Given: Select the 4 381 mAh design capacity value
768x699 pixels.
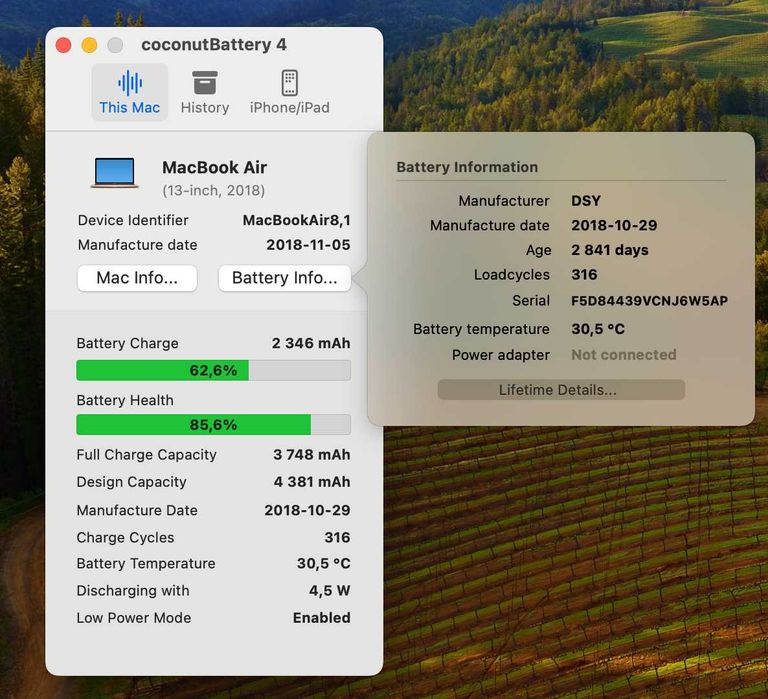Looking at the screenshot, I should coord(312,482).
